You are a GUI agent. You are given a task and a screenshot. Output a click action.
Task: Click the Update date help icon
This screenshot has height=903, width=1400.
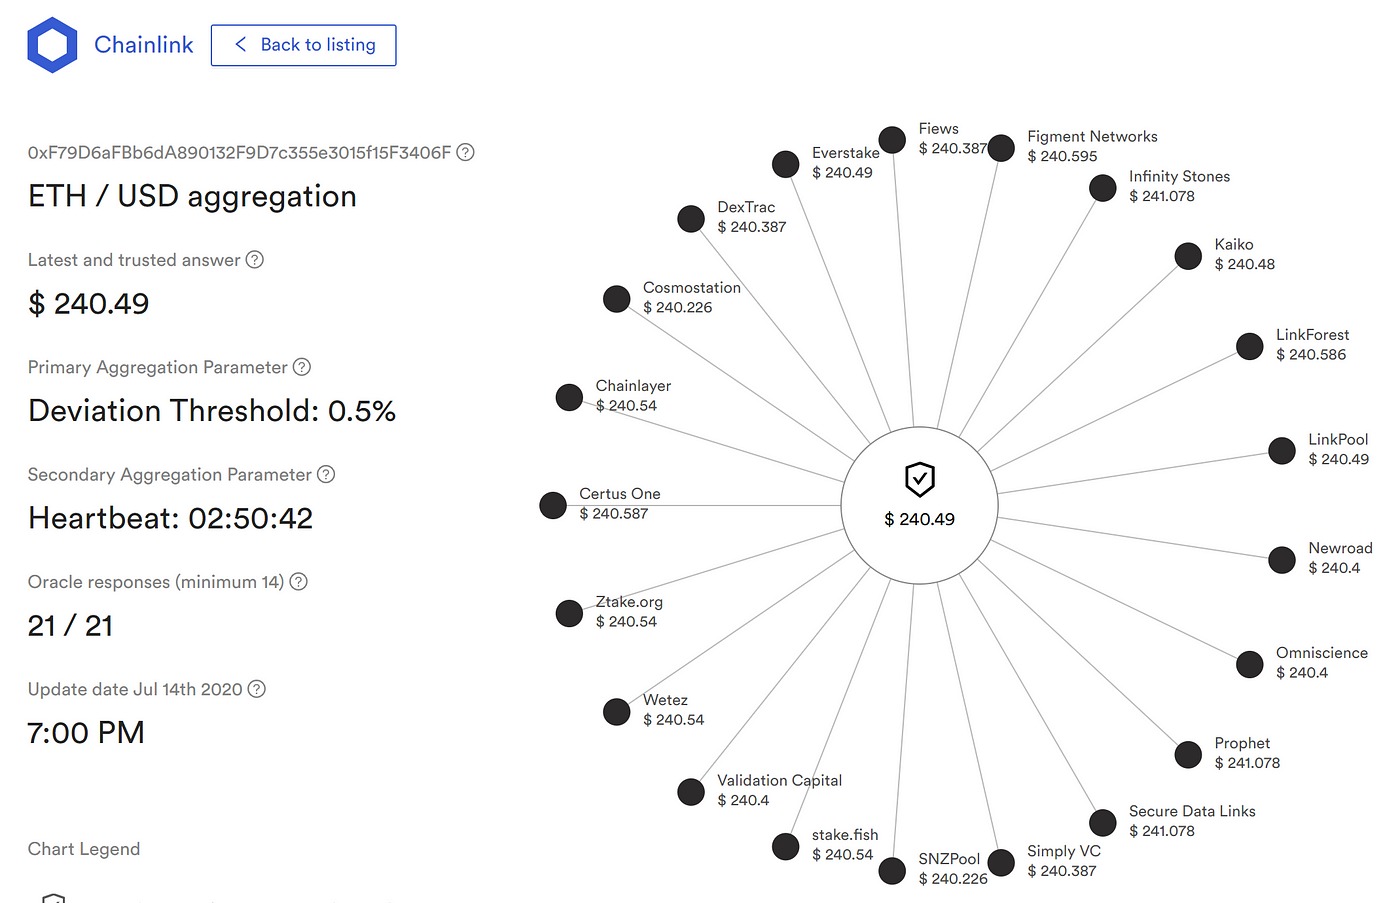(x=255, y=689)
